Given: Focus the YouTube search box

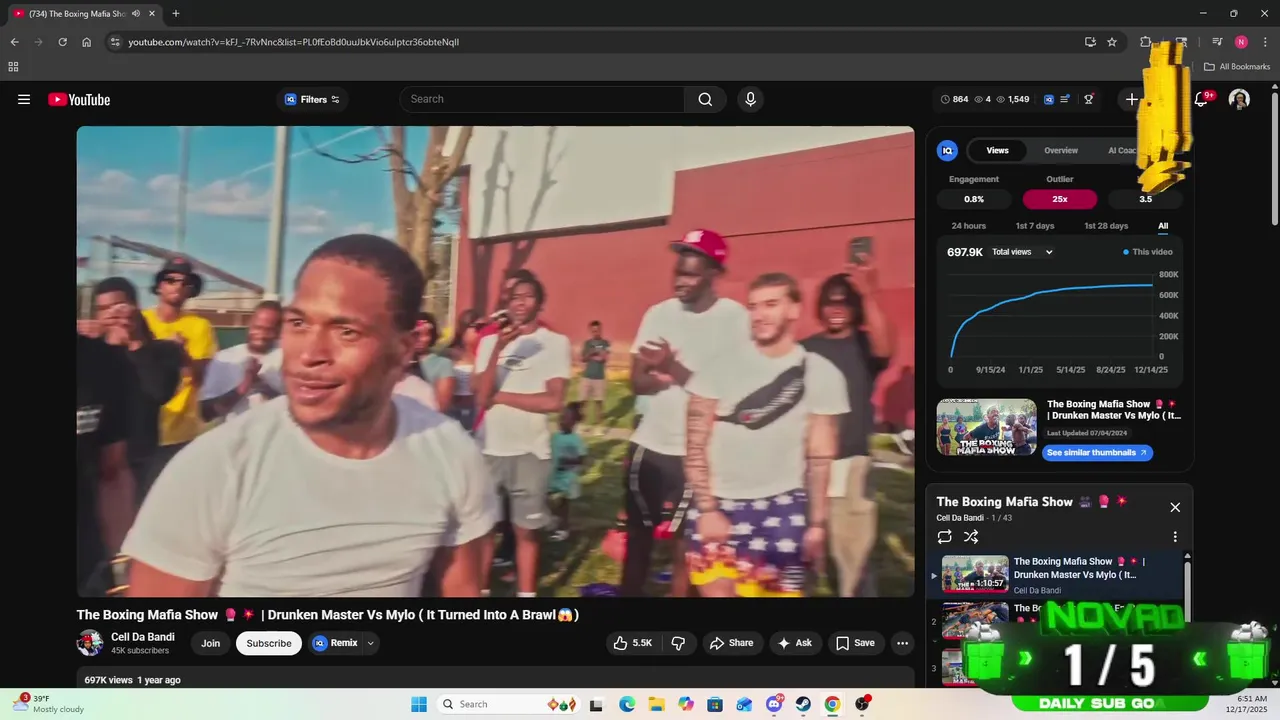Looking at the screenshot, I should click(x=542, y=99).
